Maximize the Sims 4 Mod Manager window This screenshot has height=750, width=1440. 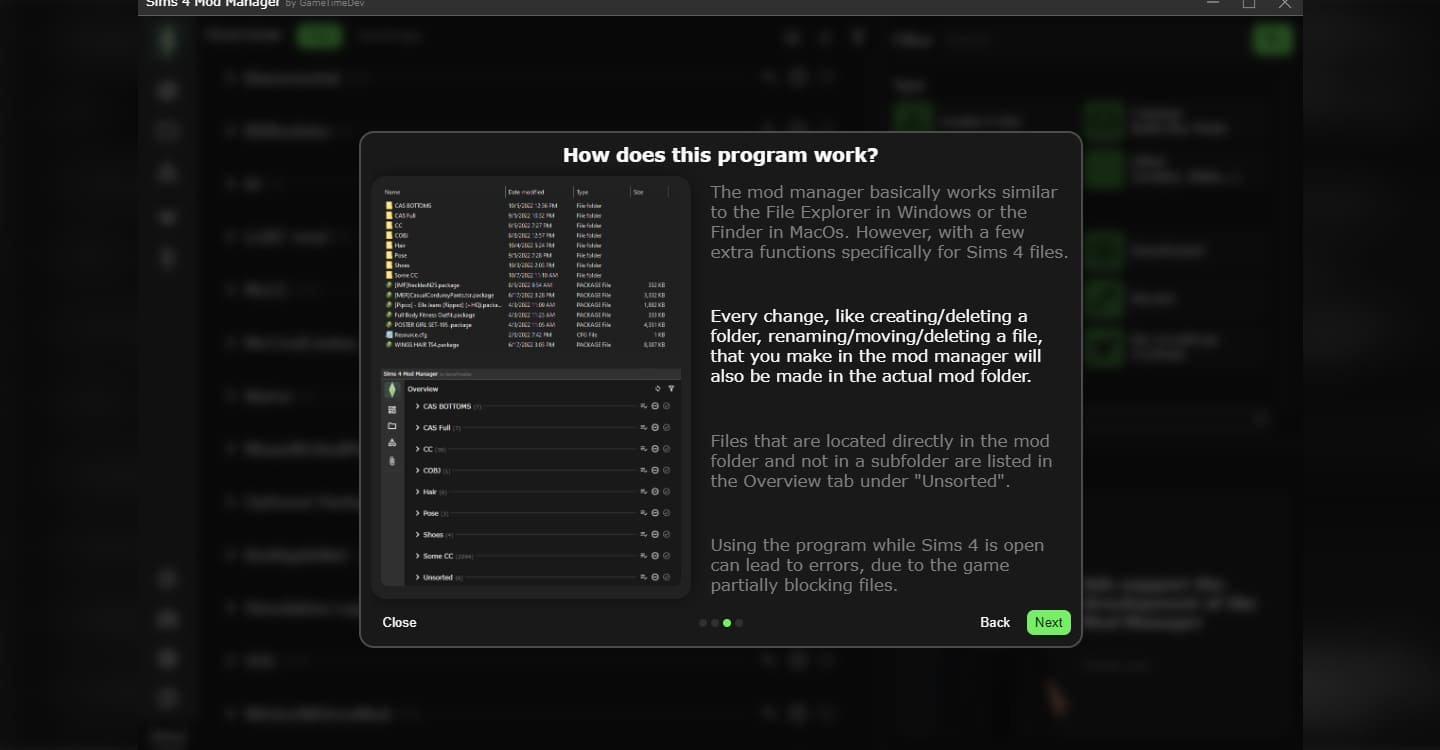click(x=1249, y=4)
